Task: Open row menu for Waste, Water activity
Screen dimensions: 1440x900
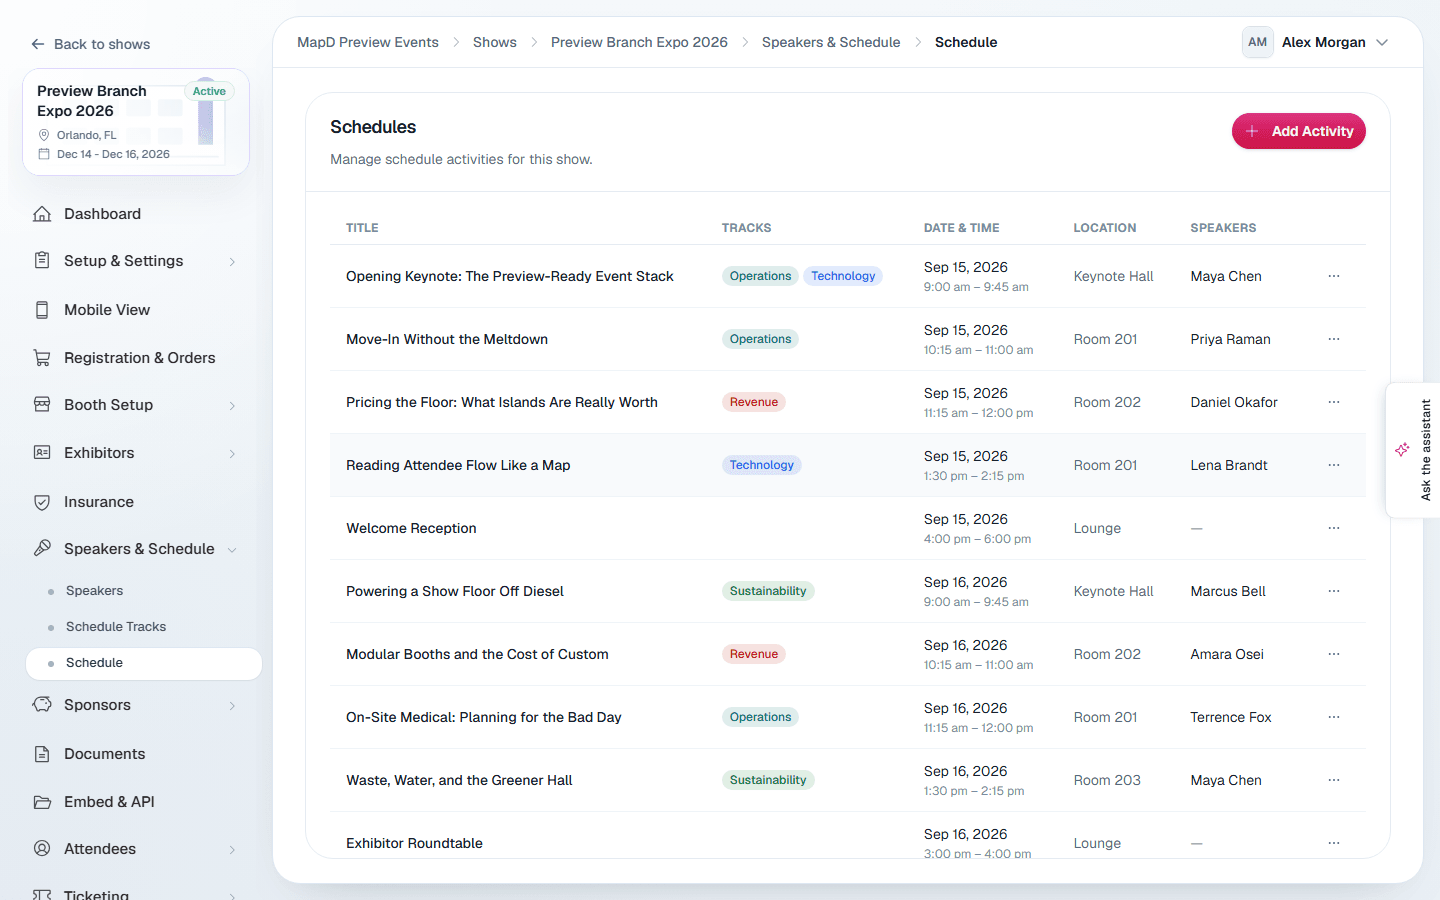Action: pos(1334,780)
